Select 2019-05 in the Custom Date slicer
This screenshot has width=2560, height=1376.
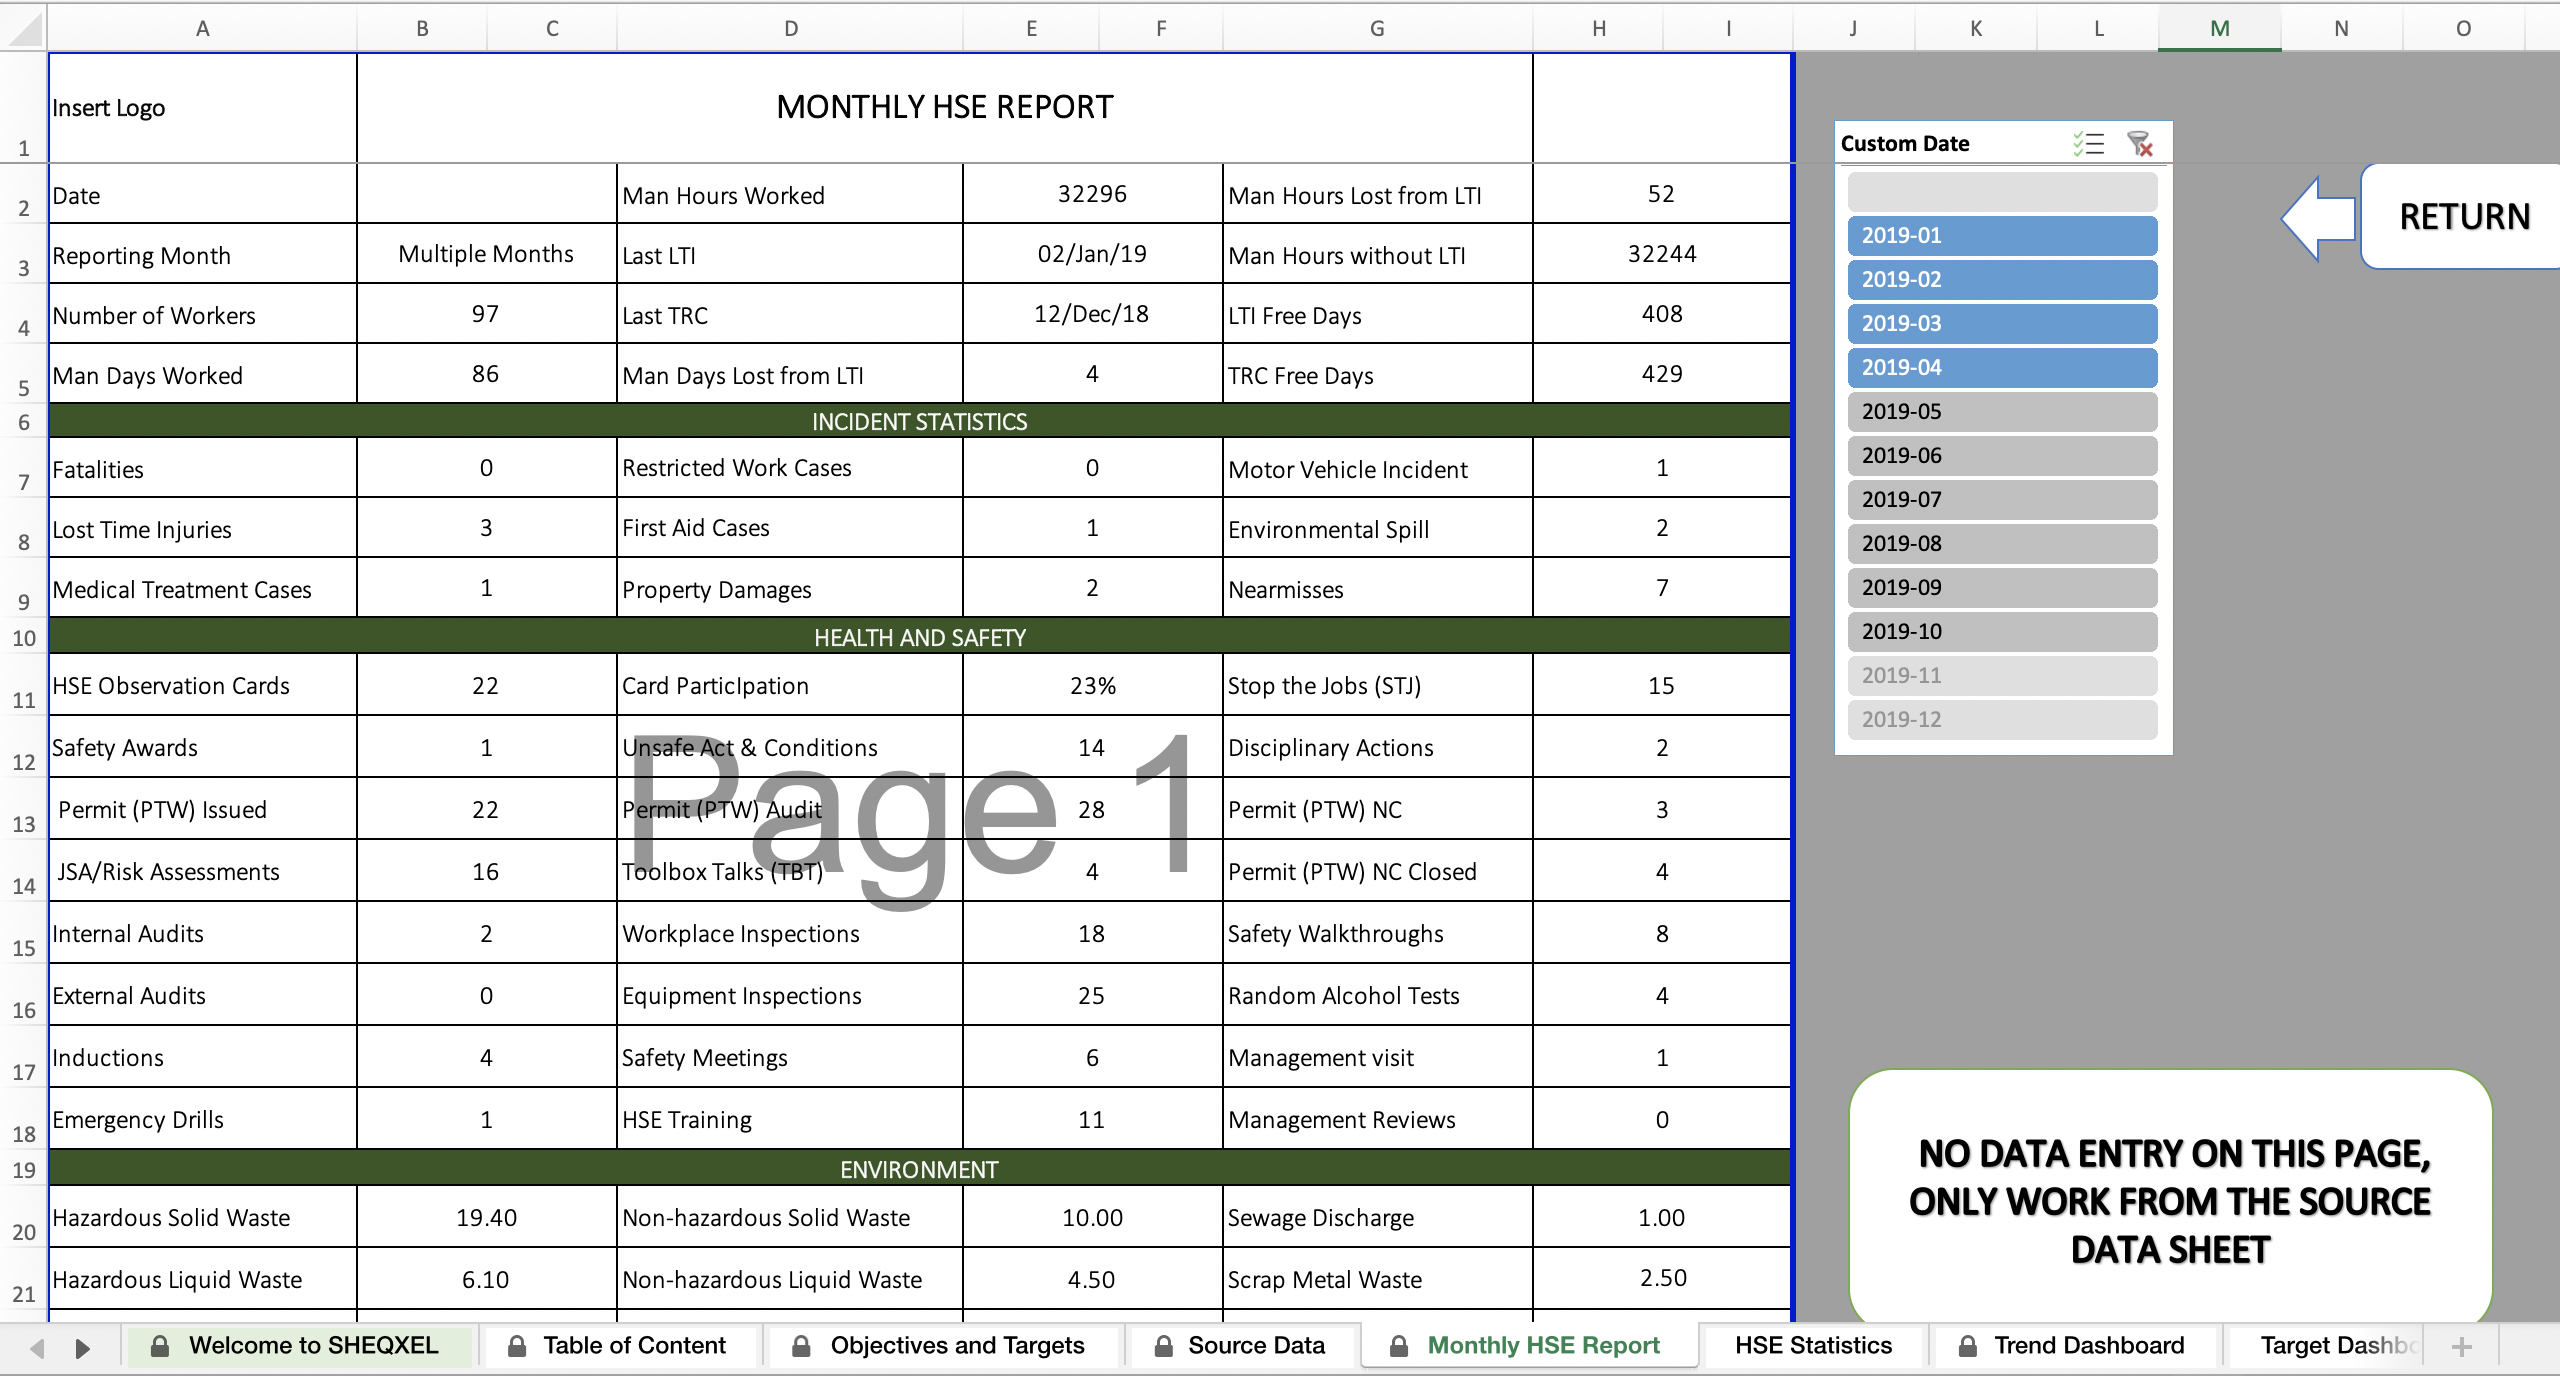[2001, 411]
